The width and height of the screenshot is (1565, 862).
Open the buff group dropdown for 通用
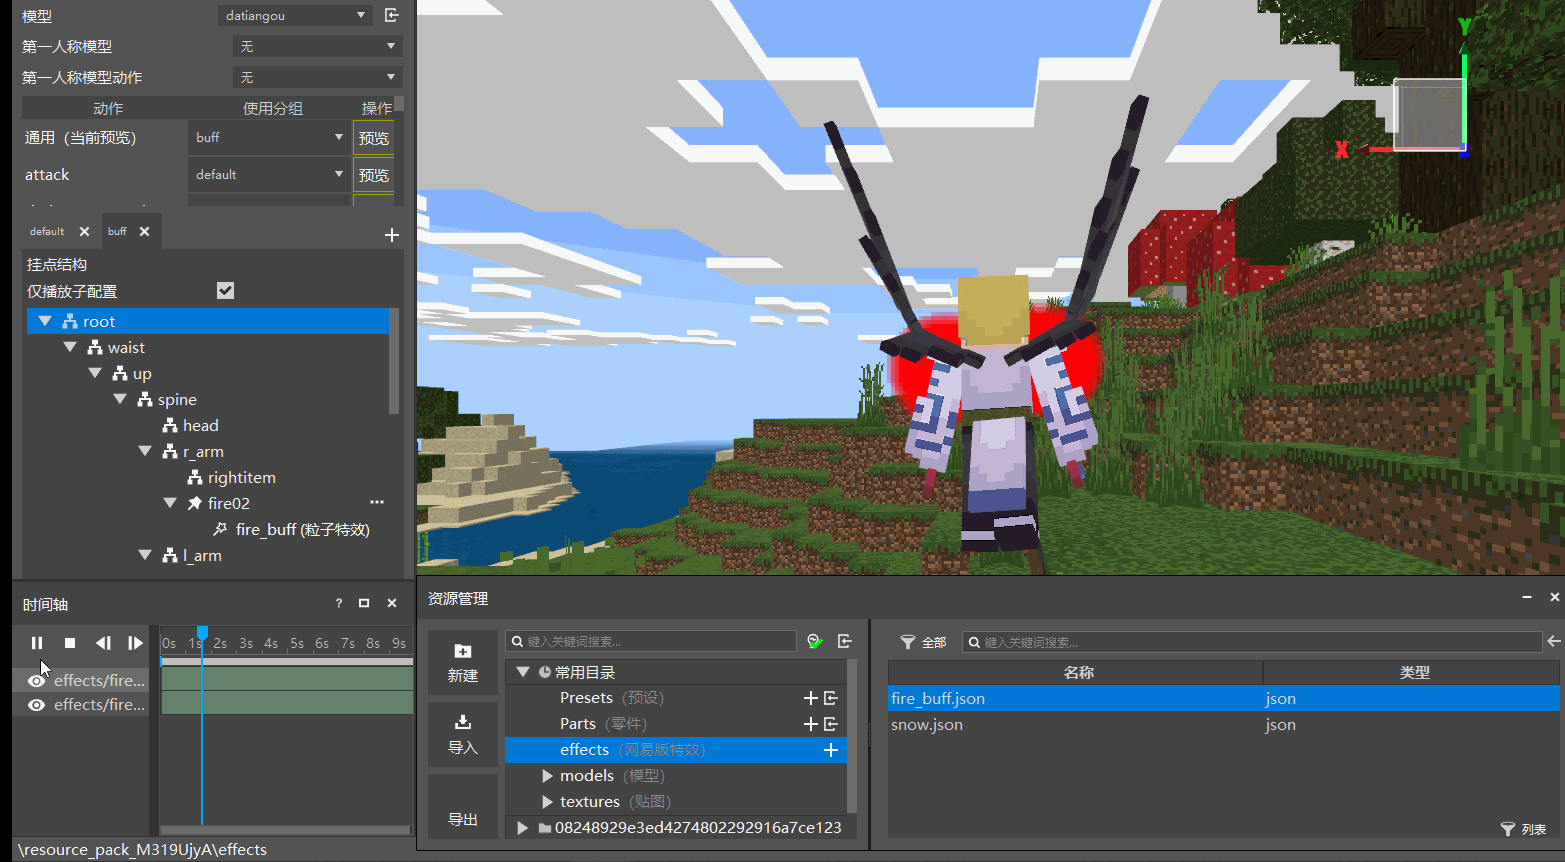click(269, 137)
